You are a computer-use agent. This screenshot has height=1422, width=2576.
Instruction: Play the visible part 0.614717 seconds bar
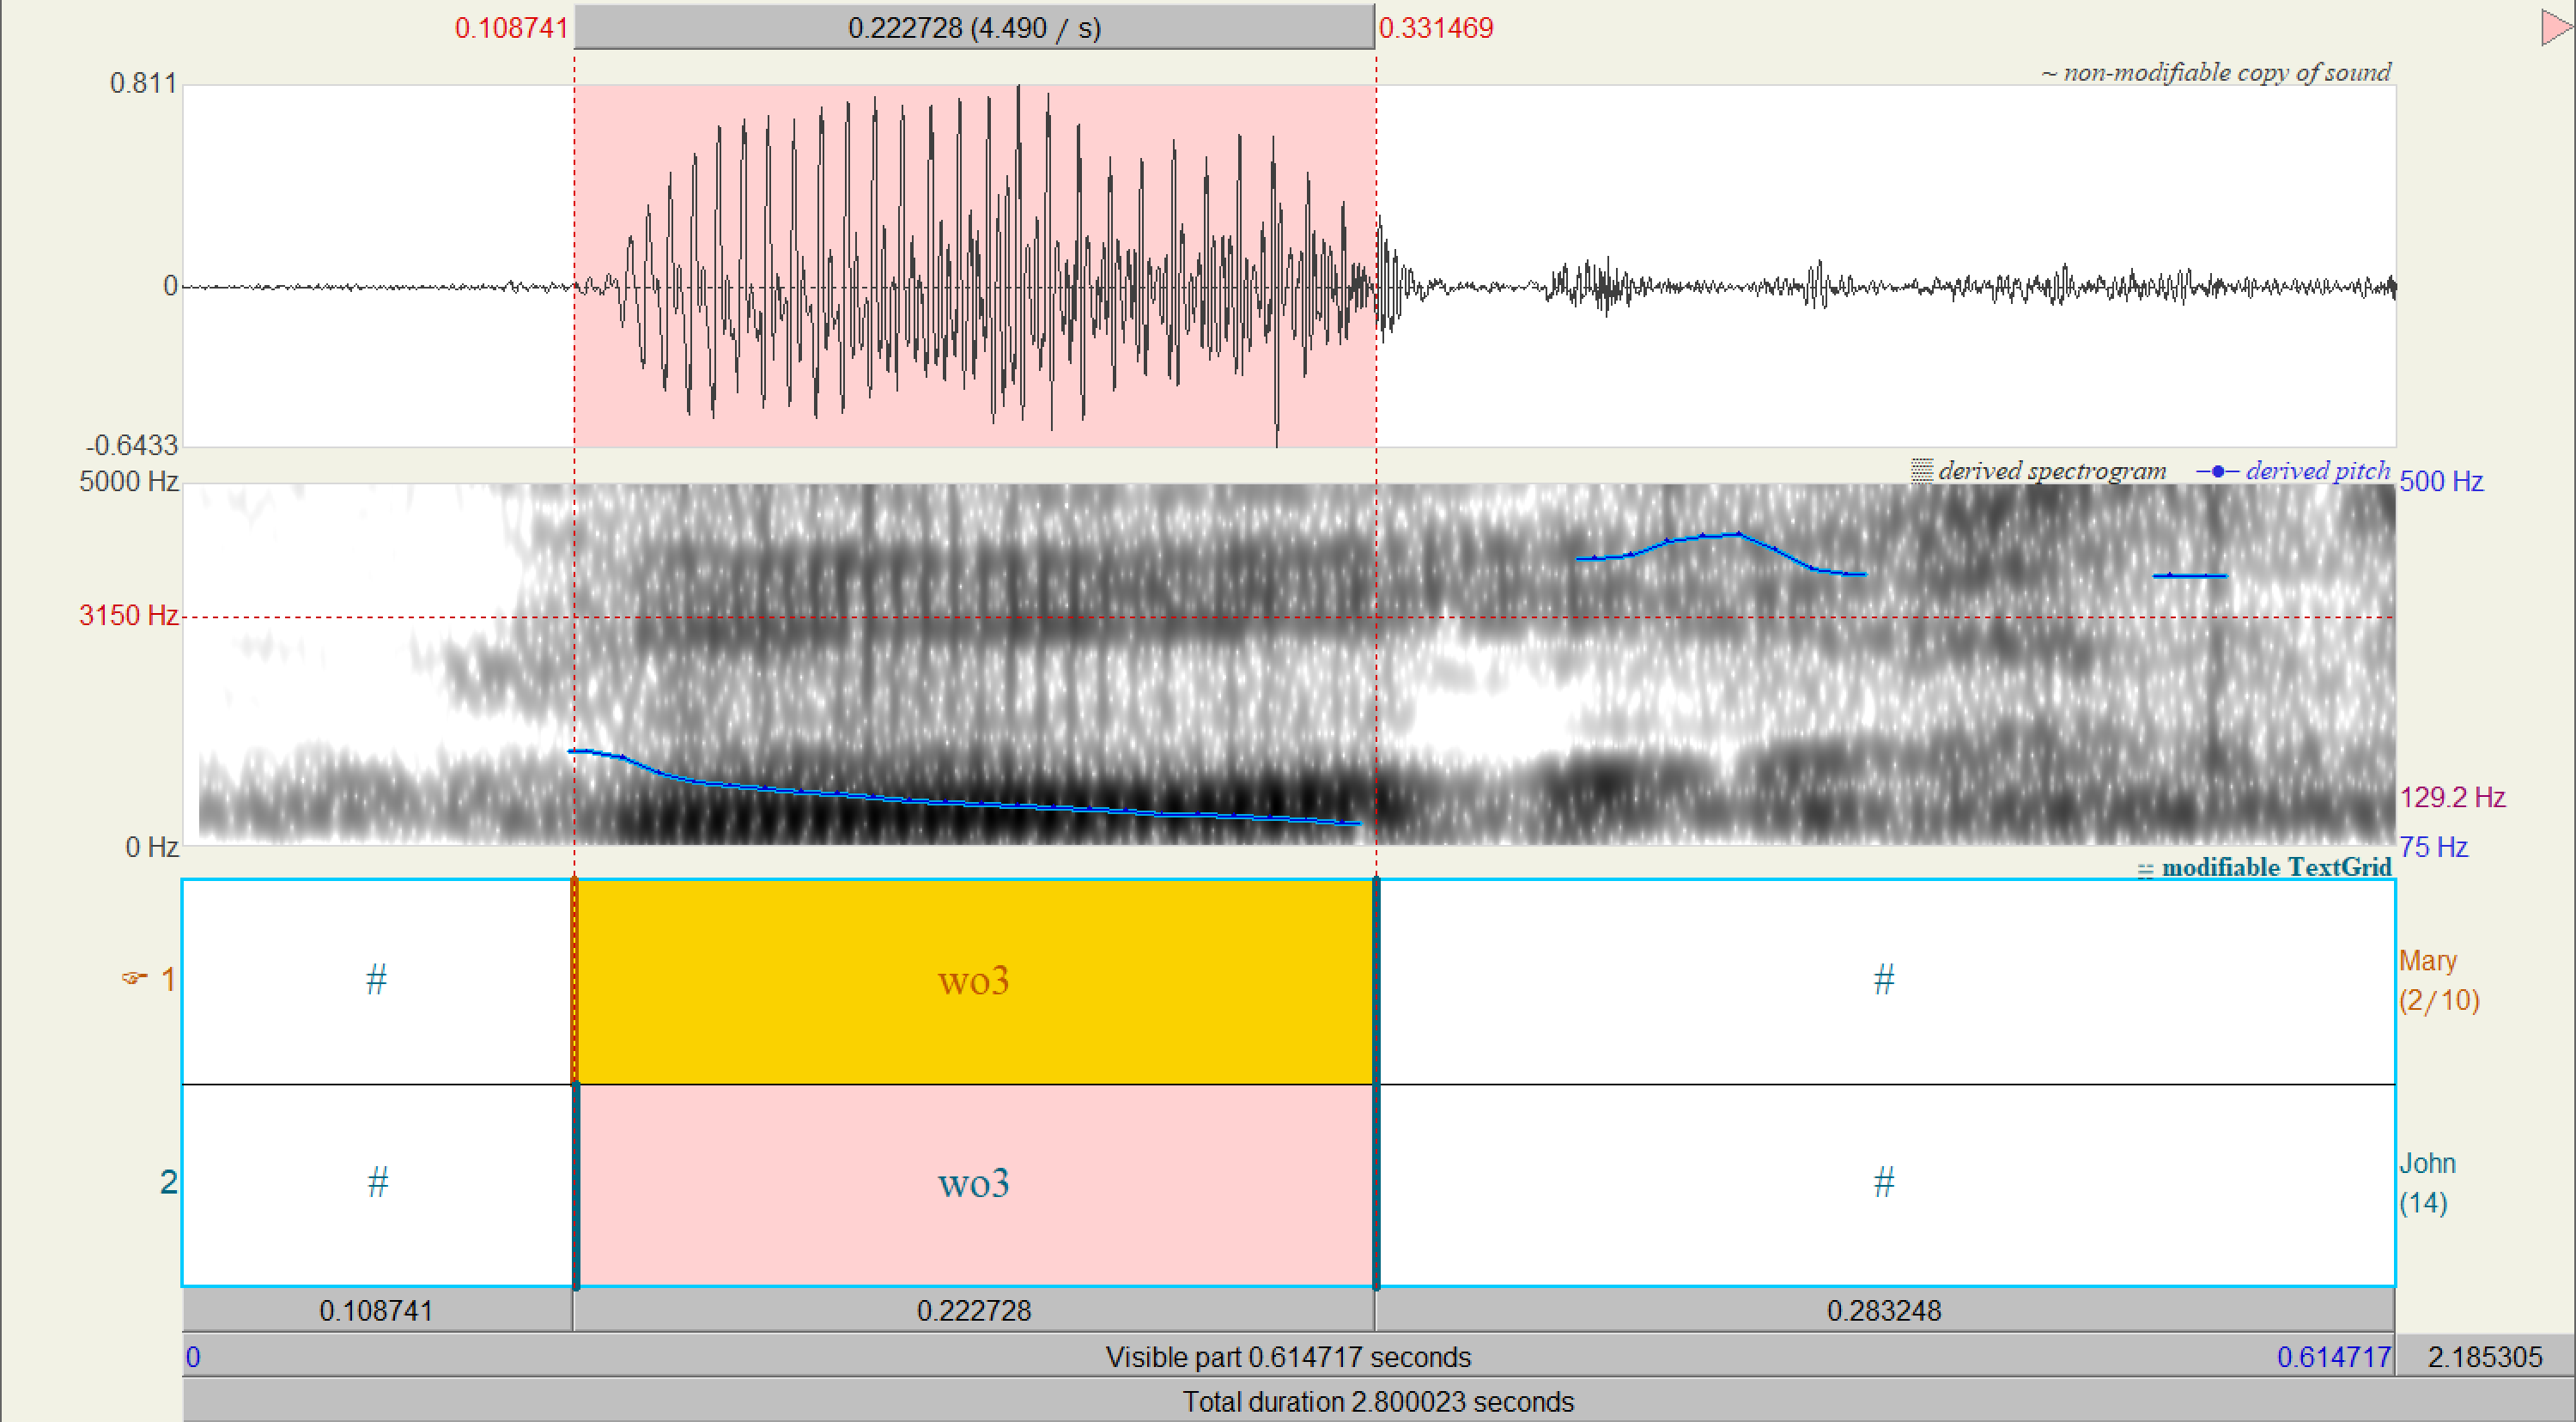[x=1288, y=1357]
